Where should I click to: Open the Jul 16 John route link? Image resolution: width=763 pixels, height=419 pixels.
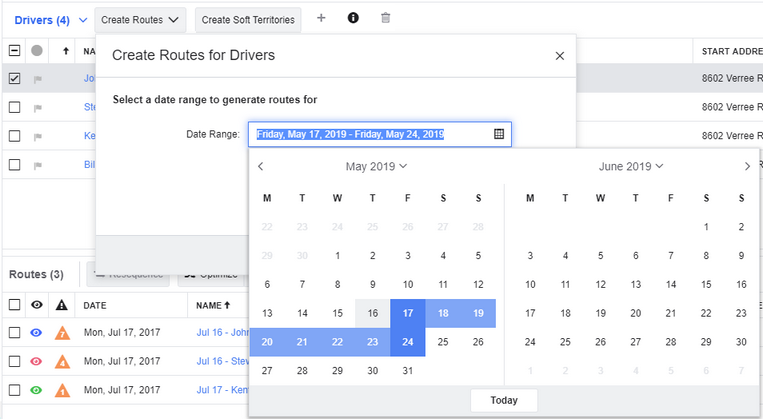coord(222,333)
